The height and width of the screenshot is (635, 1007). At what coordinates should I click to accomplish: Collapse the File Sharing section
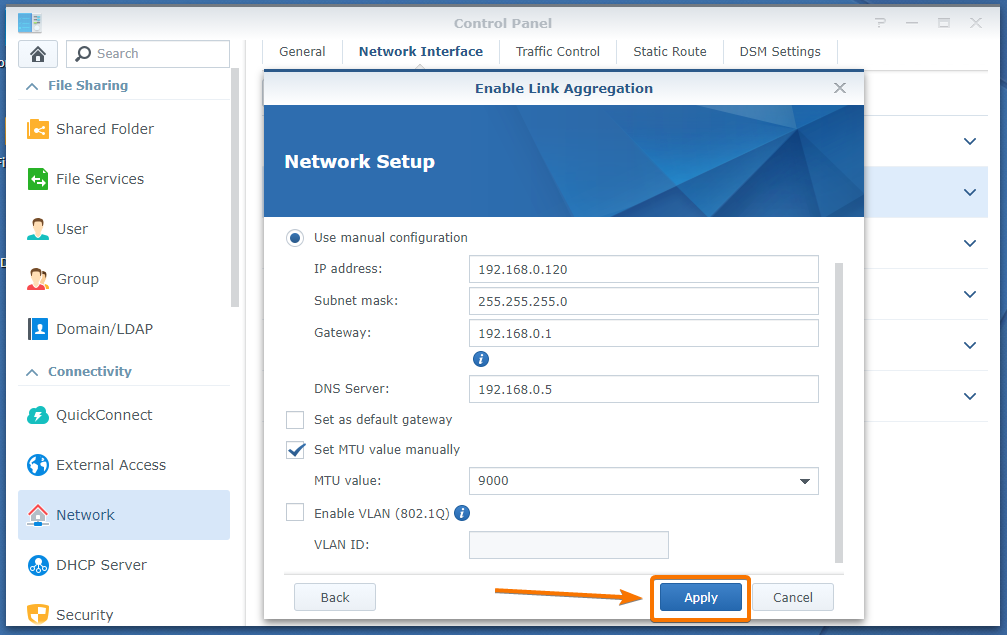pyautogui.click(x=32, y=86)
